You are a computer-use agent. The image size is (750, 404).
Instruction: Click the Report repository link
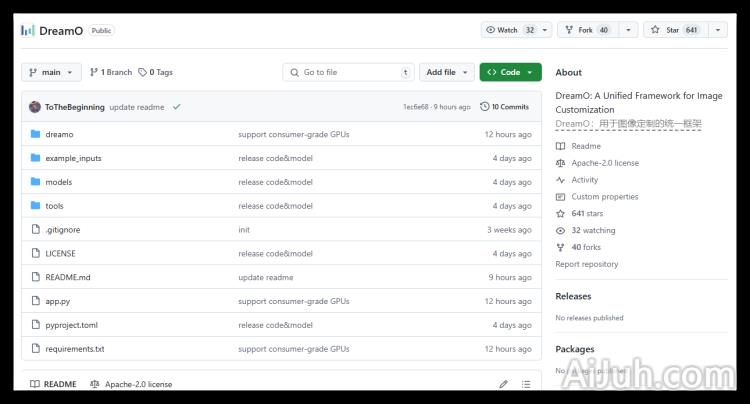tap(587, 264)
